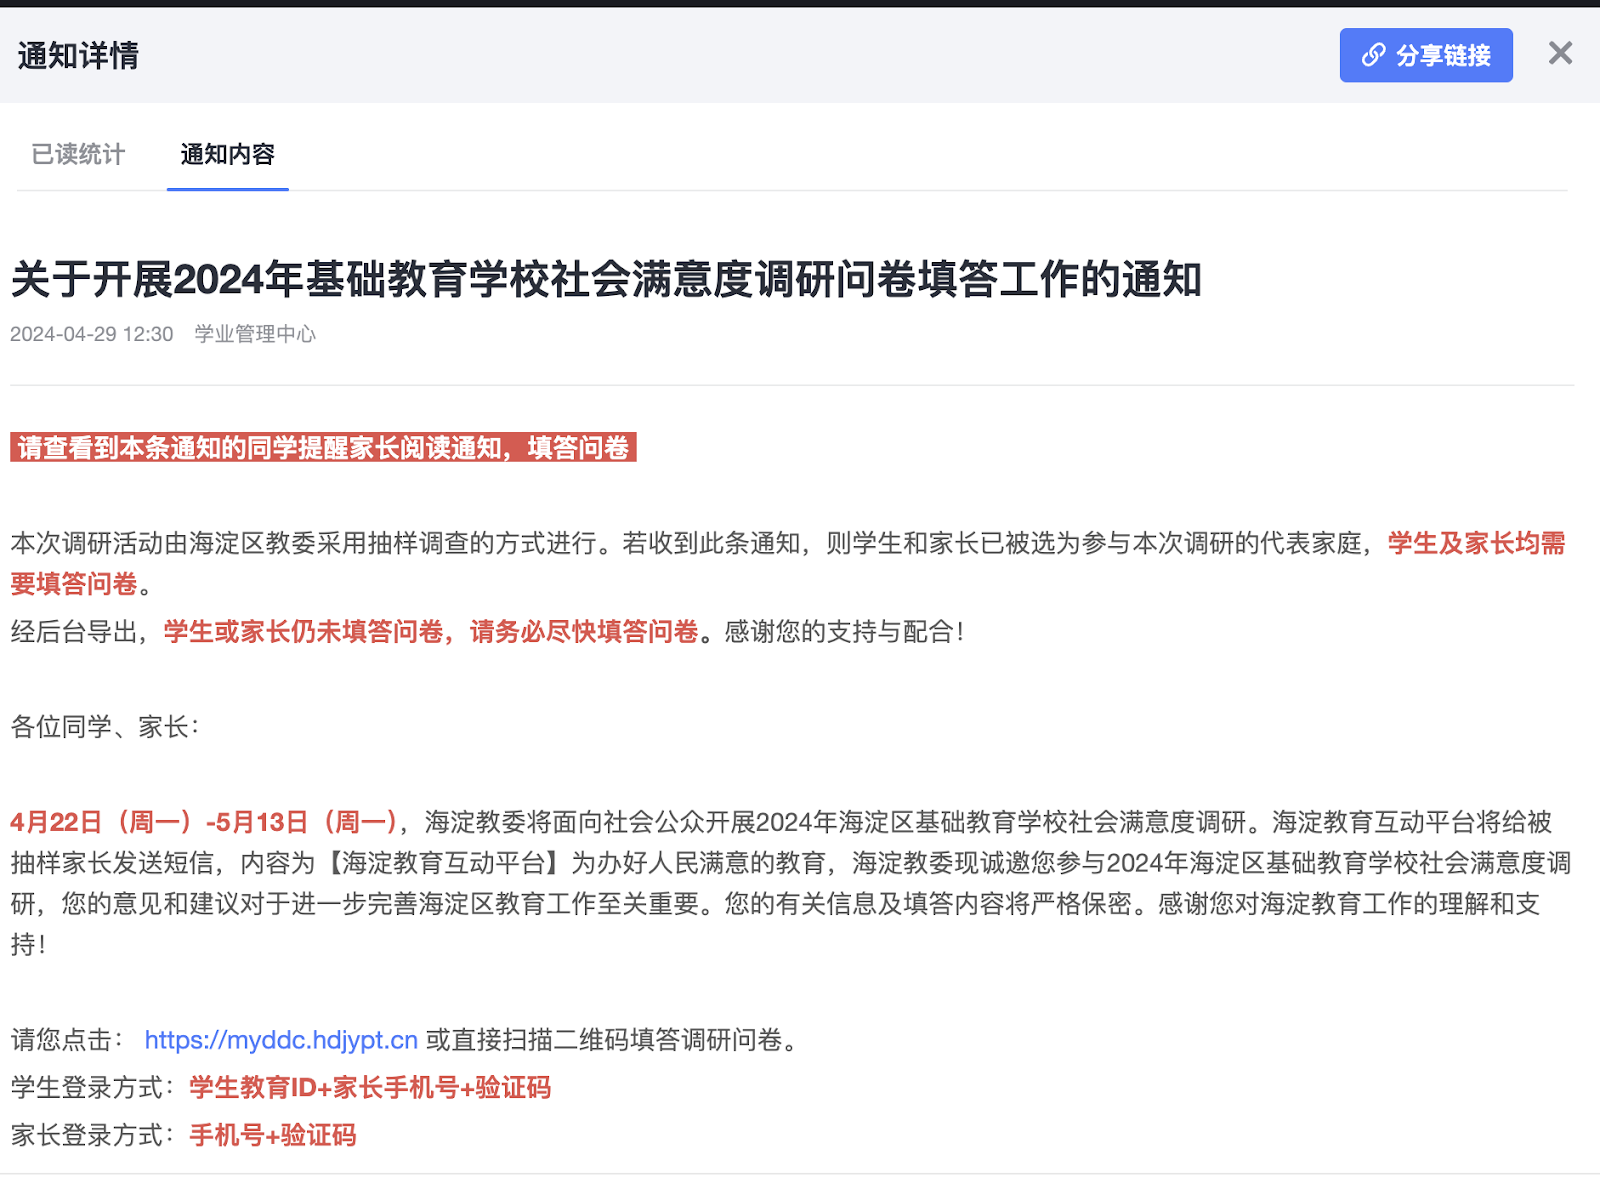Image resolution: width=1600 pixels, height=1189 pixels.
Task: Click the publisher name 学业管理中心
Action: 255,334
